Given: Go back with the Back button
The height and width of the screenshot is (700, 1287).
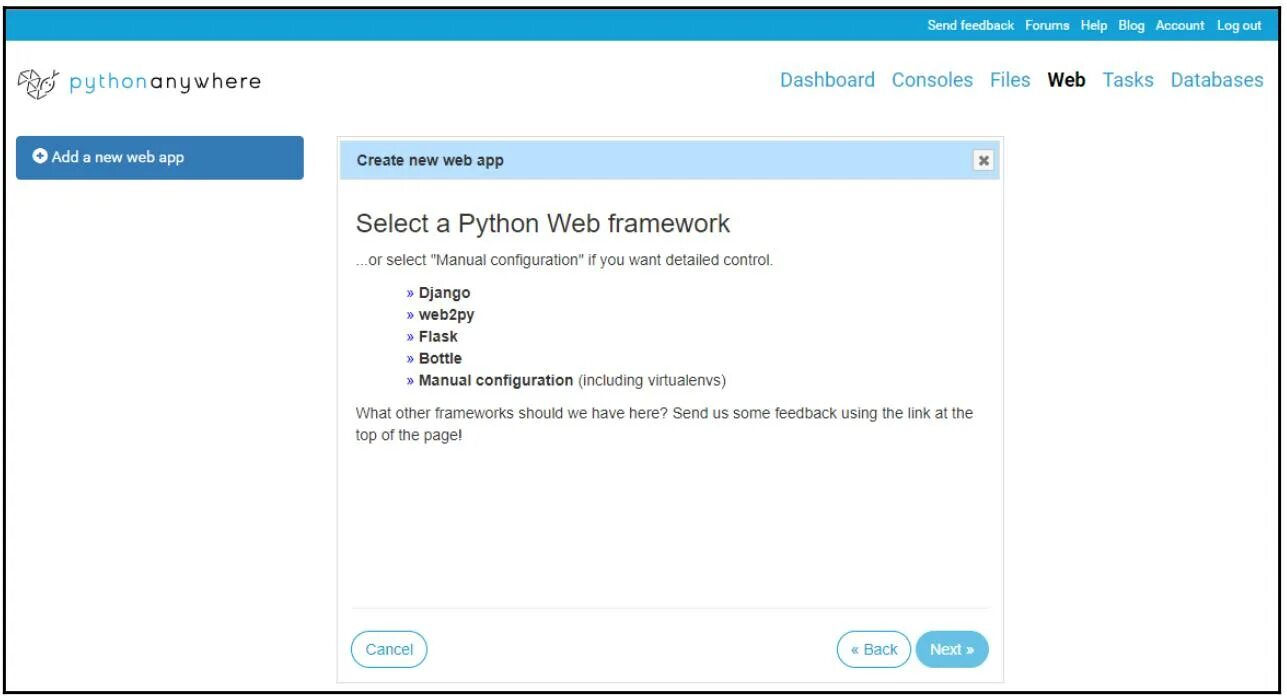Looking at the screenshot, I should (x=874, y=650).
